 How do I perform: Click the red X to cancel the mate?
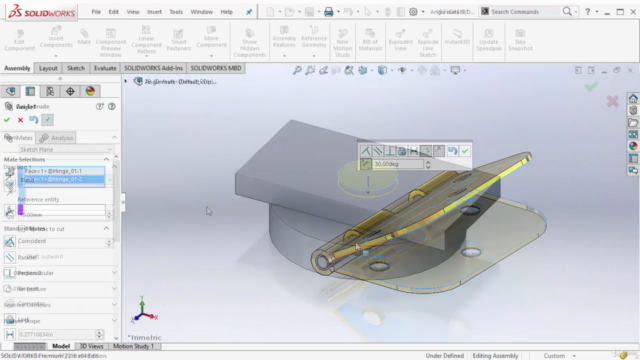click(20, 120)
